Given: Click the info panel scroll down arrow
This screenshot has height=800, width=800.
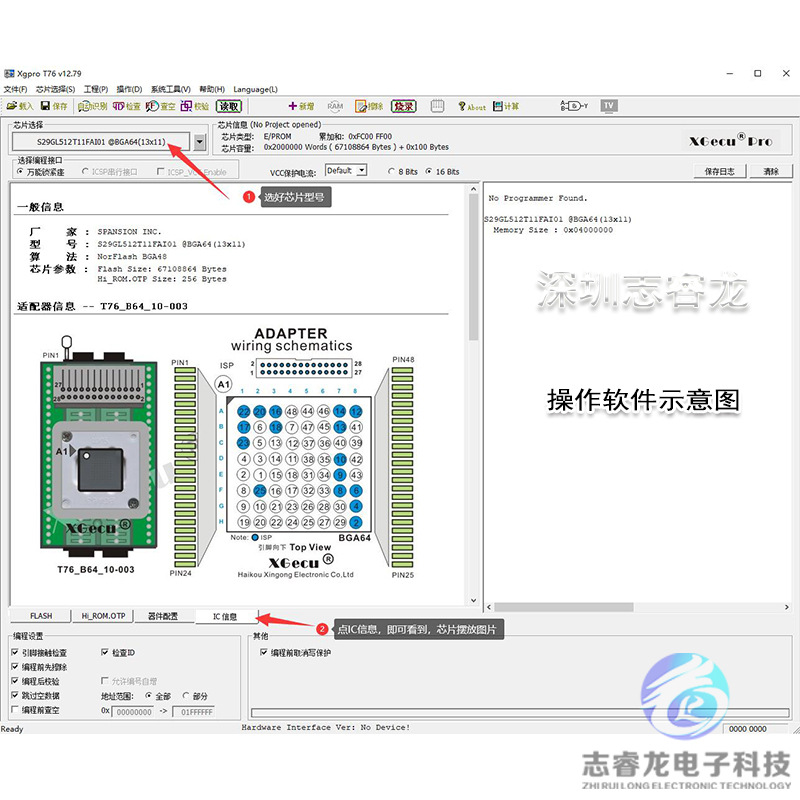Looking at the screenshot, I should [473, 600].
